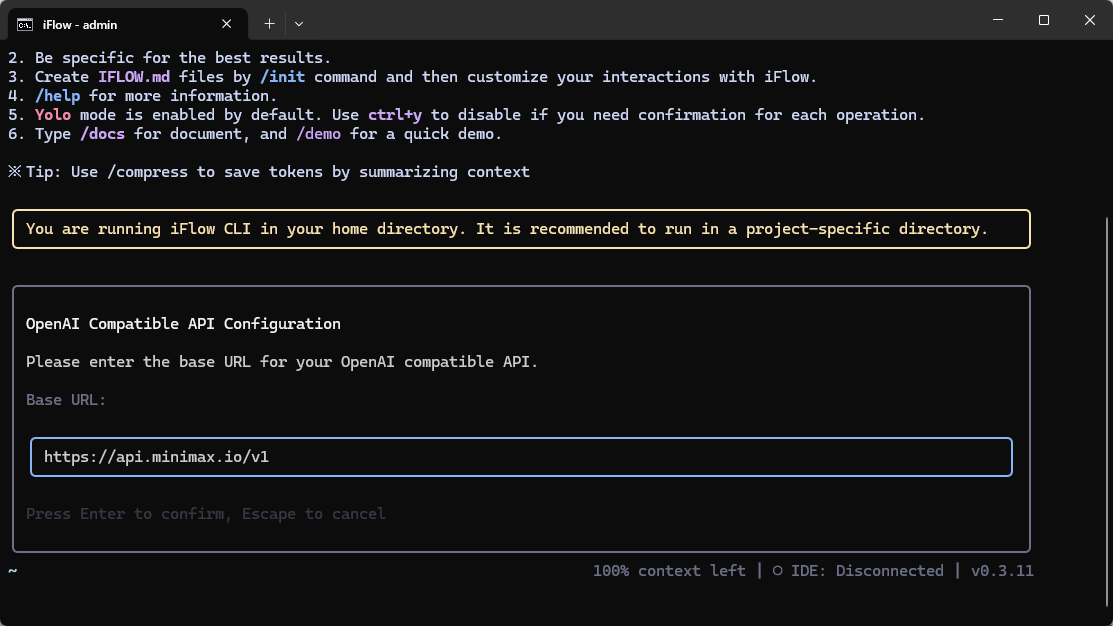Open a new terminal tab with plus button
The image size is (1113, 626).
point(269,22)
